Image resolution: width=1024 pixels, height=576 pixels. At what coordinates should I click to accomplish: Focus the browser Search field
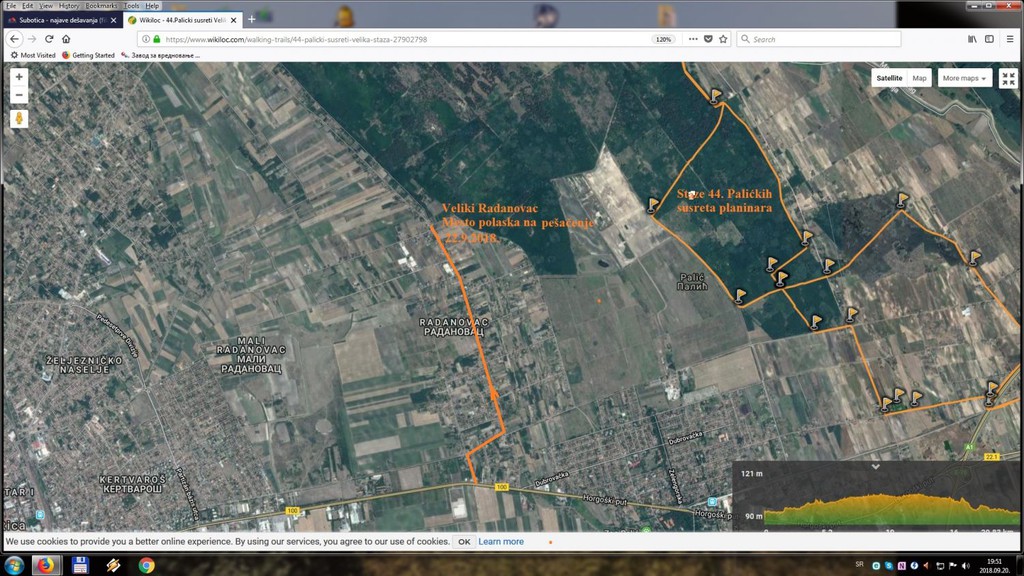click(x=820, y=39)
